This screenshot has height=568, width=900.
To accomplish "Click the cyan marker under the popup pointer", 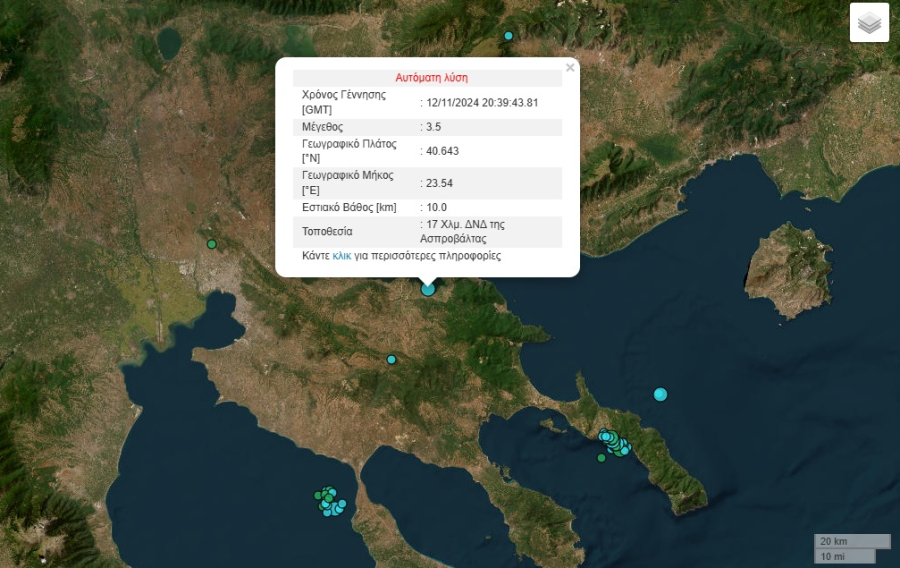I will point(428,289).
